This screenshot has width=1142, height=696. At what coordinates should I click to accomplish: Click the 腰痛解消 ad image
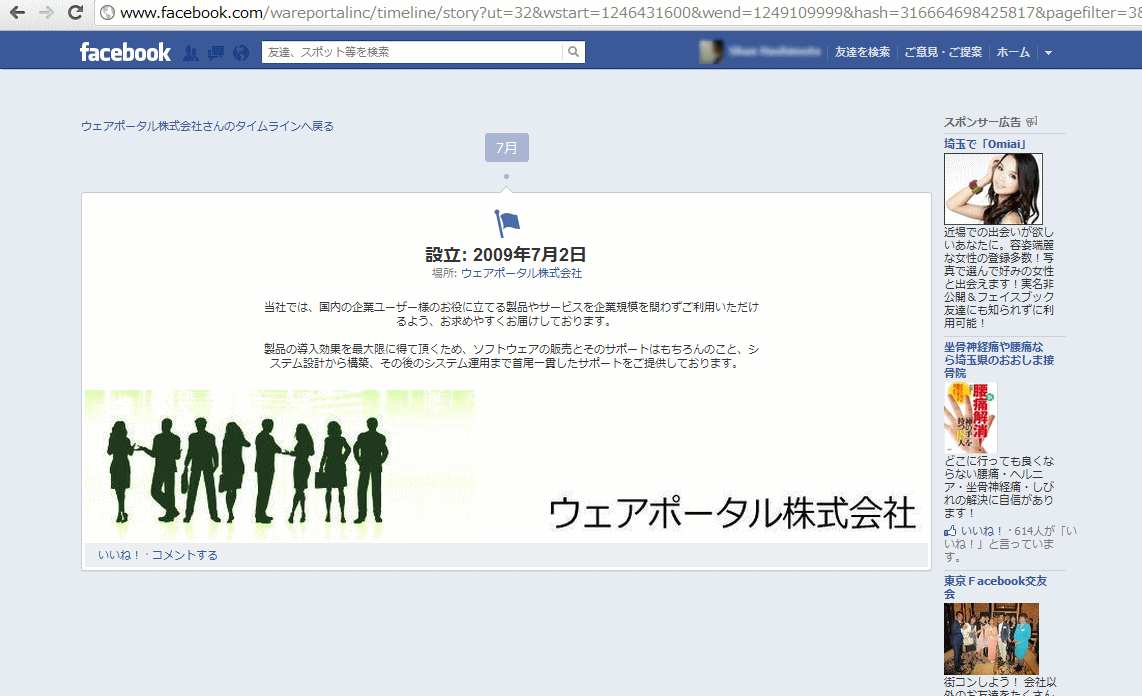970,418
